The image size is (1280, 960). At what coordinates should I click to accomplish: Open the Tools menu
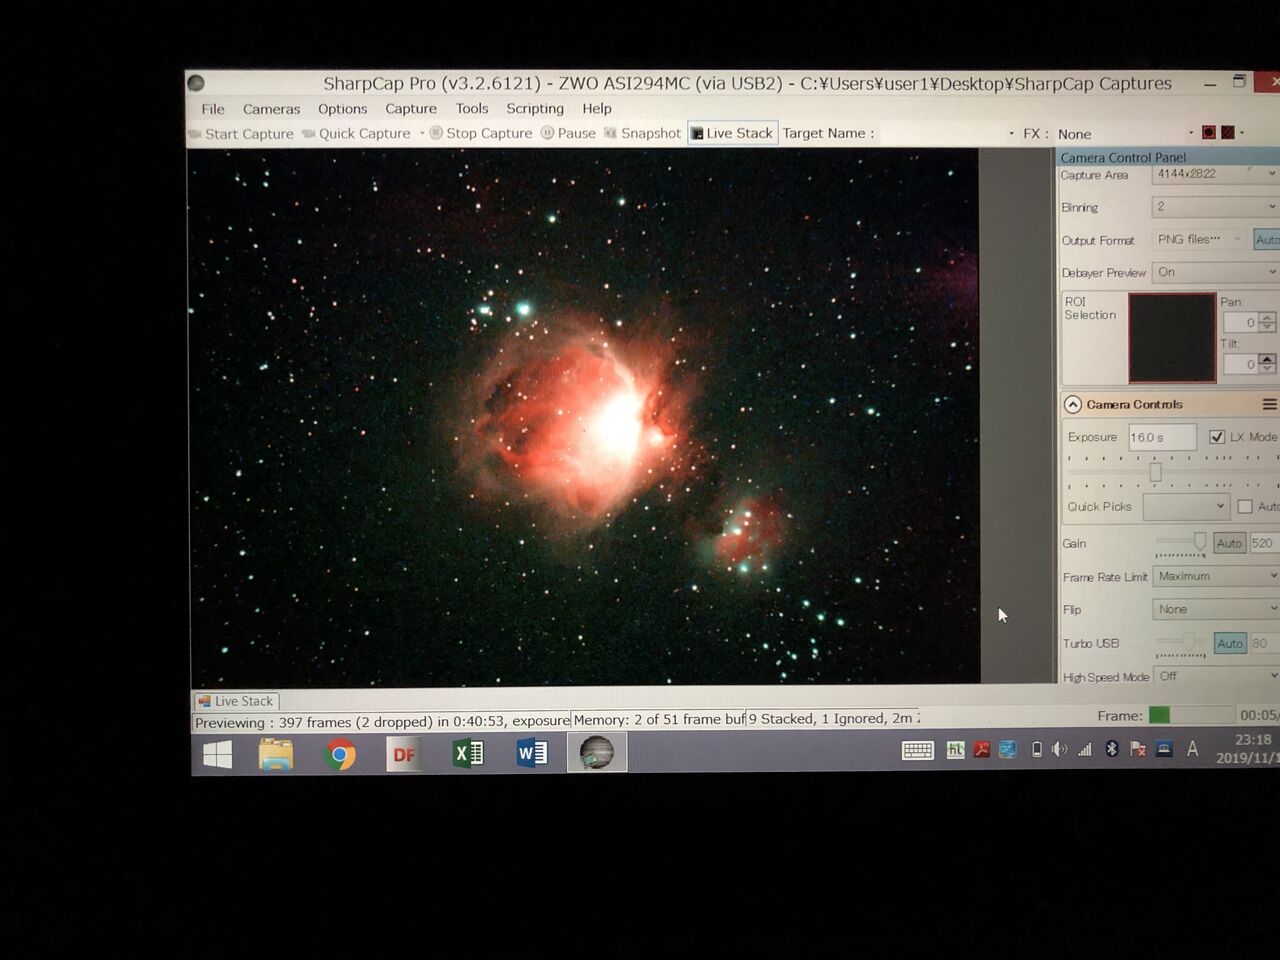[472, 108]
